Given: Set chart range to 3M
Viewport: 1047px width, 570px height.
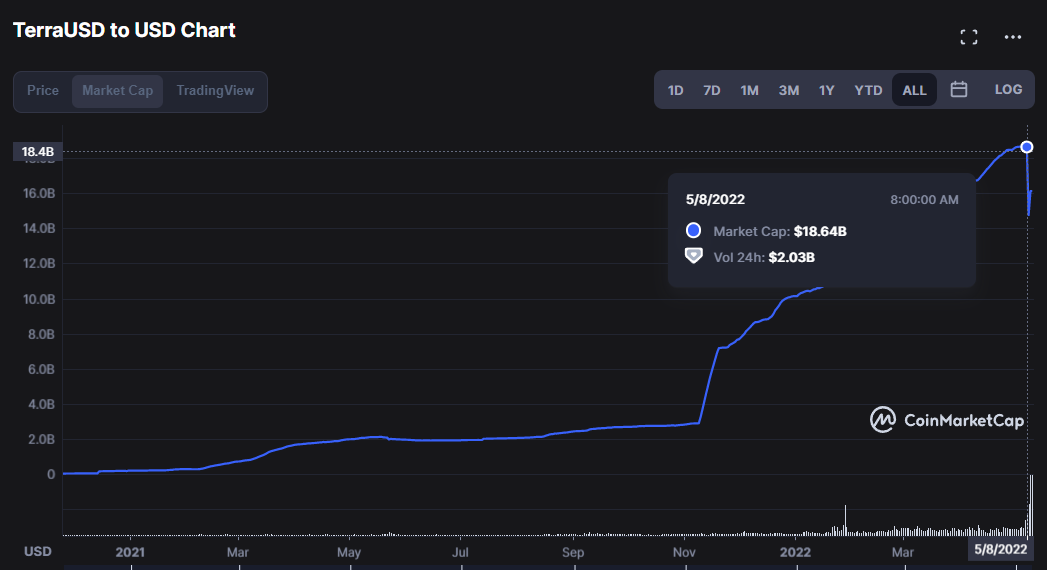Looking at the screenshot, I should pyautogui.click(x=789, y=90).
